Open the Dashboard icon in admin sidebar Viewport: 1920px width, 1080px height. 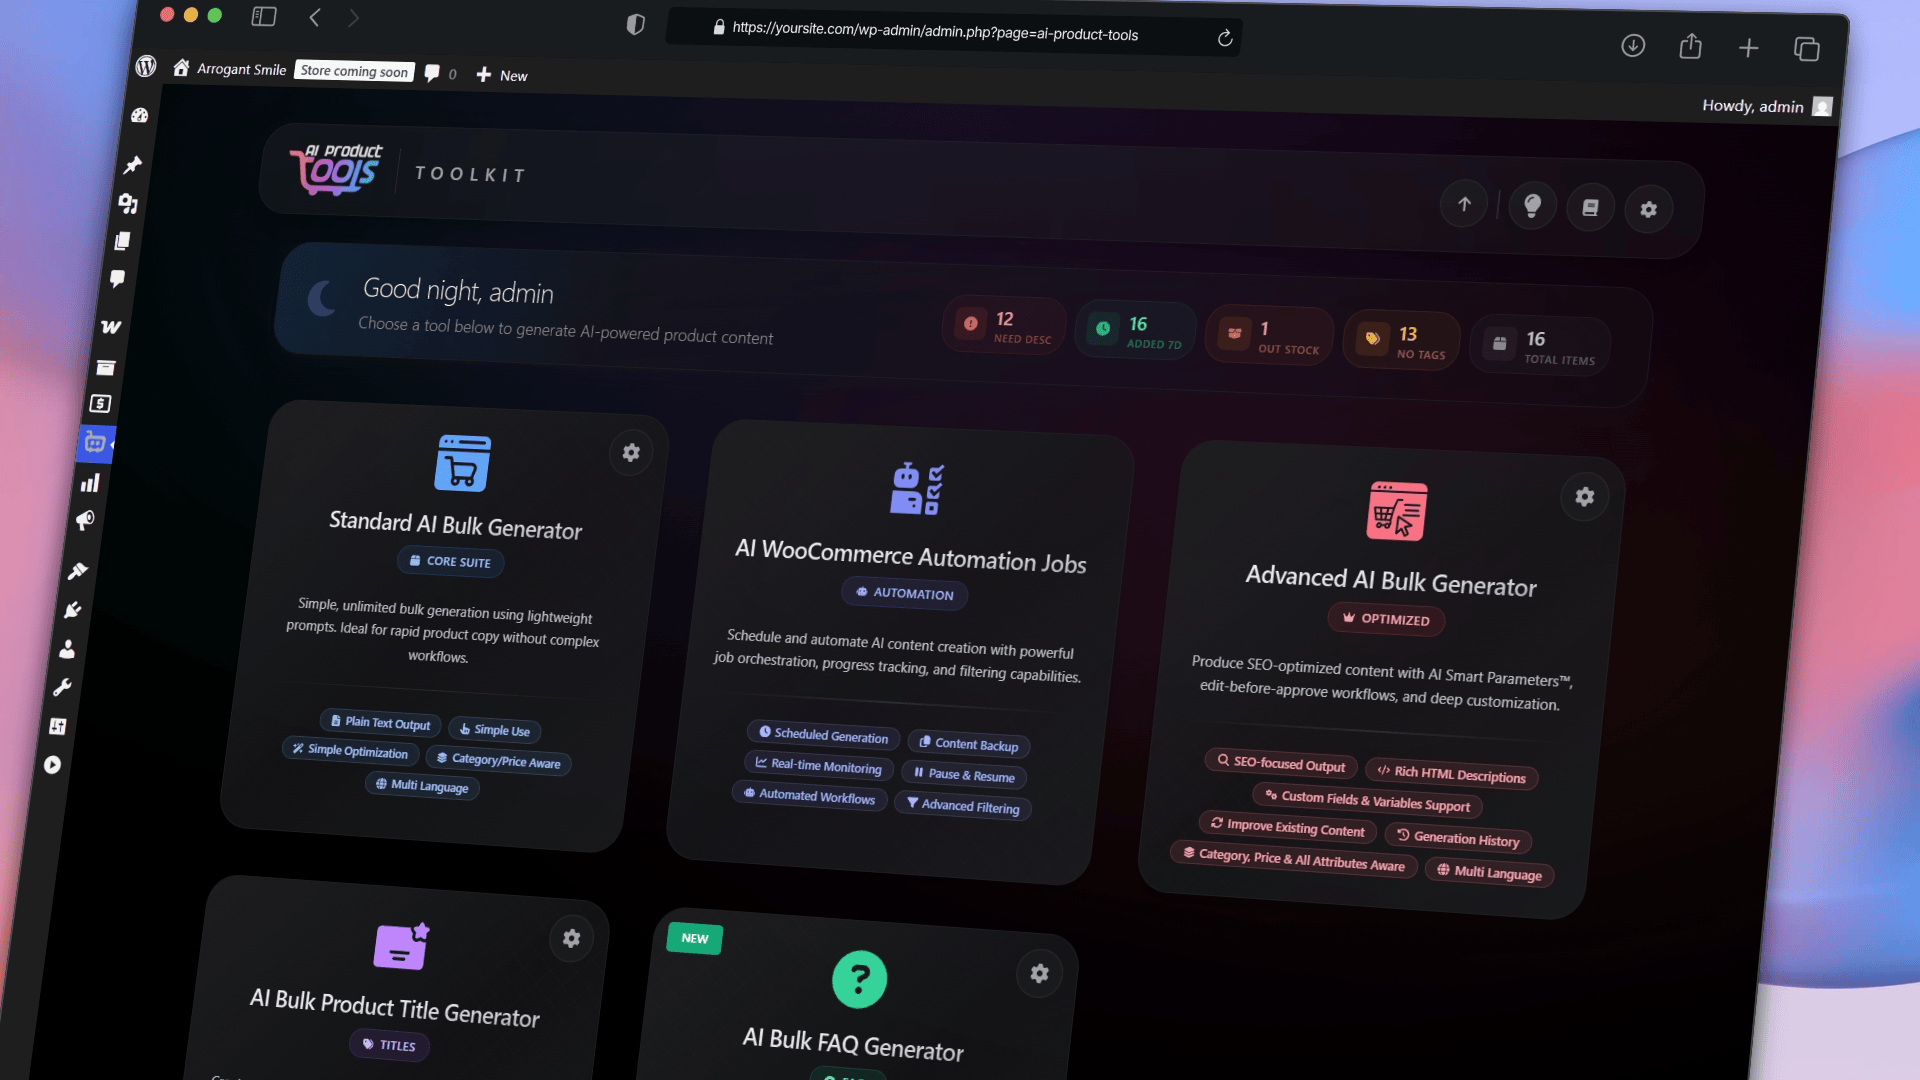click(140, 116)
